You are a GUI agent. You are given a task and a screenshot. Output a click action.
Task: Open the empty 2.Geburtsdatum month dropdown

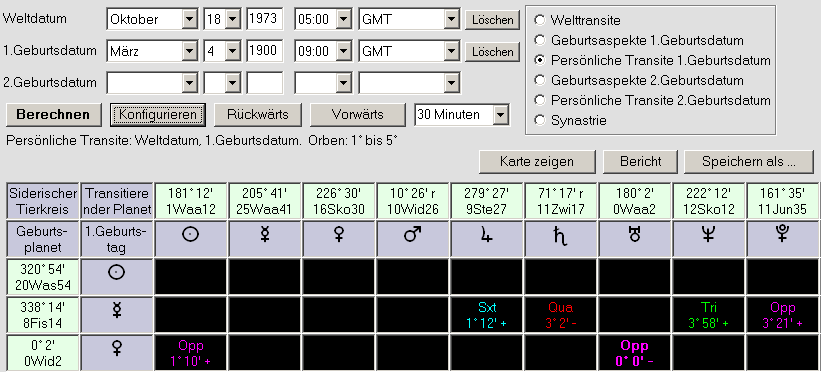click(x=189, y=83)
